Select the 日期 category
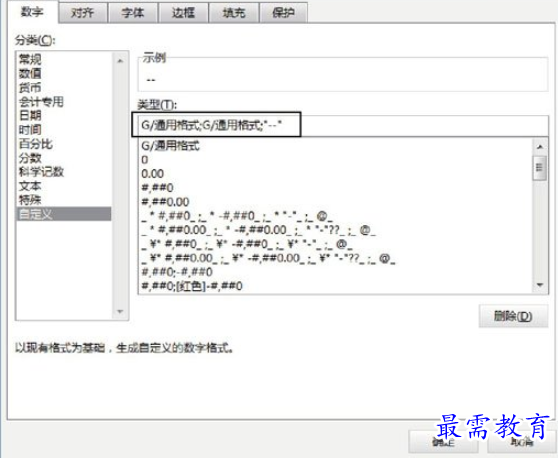This screenshot has height=458, width=558. (64, 116)
